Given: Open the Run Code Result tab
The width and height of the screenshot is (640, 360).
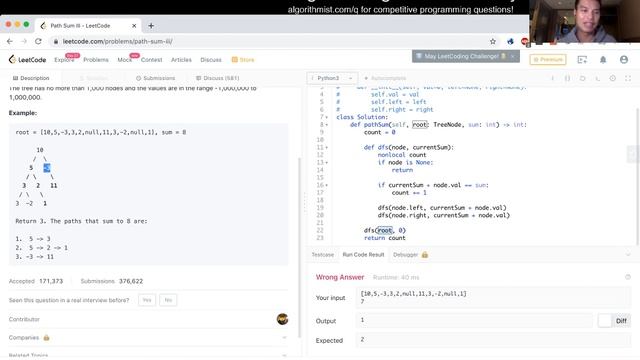Looking at the screenshot, I should coord(363,255).
